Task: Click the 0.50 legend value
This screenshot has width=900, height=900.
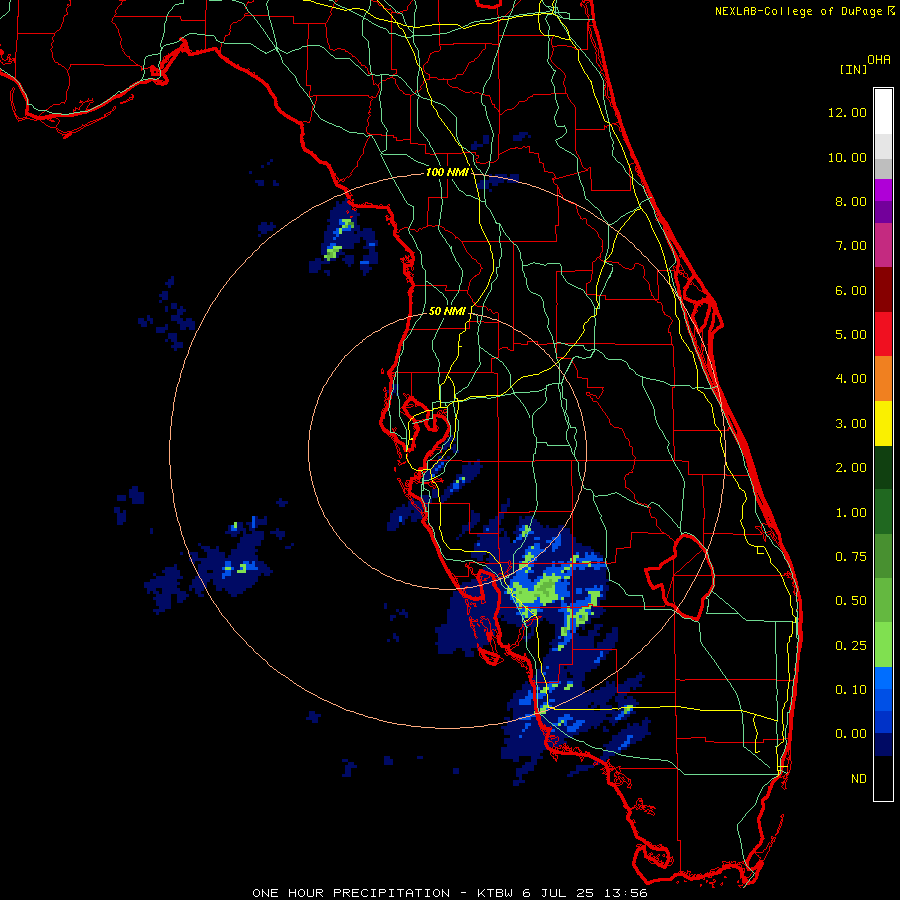Action: click(851, 601)
